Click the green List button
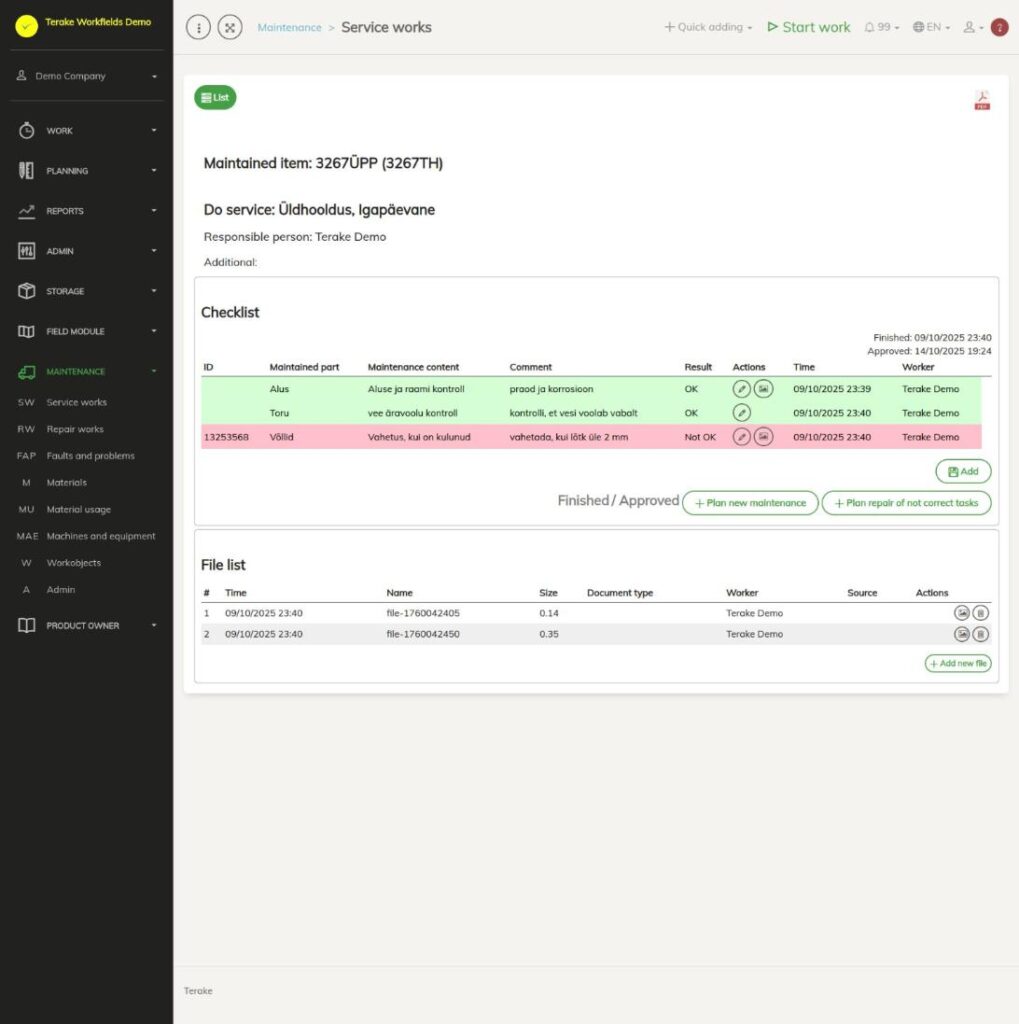Screen dimensions: 1019x1024 215,97
